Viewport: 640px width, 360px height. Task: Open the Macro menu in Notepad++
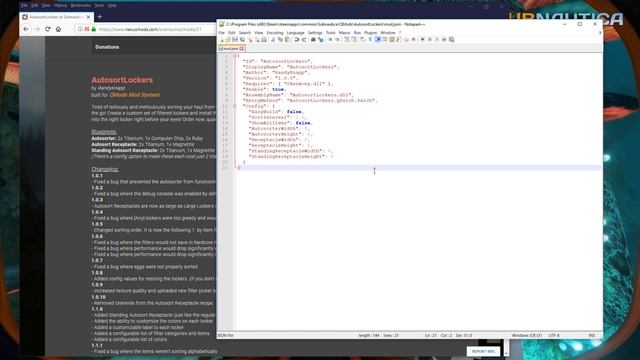click(x=344, y=33)
